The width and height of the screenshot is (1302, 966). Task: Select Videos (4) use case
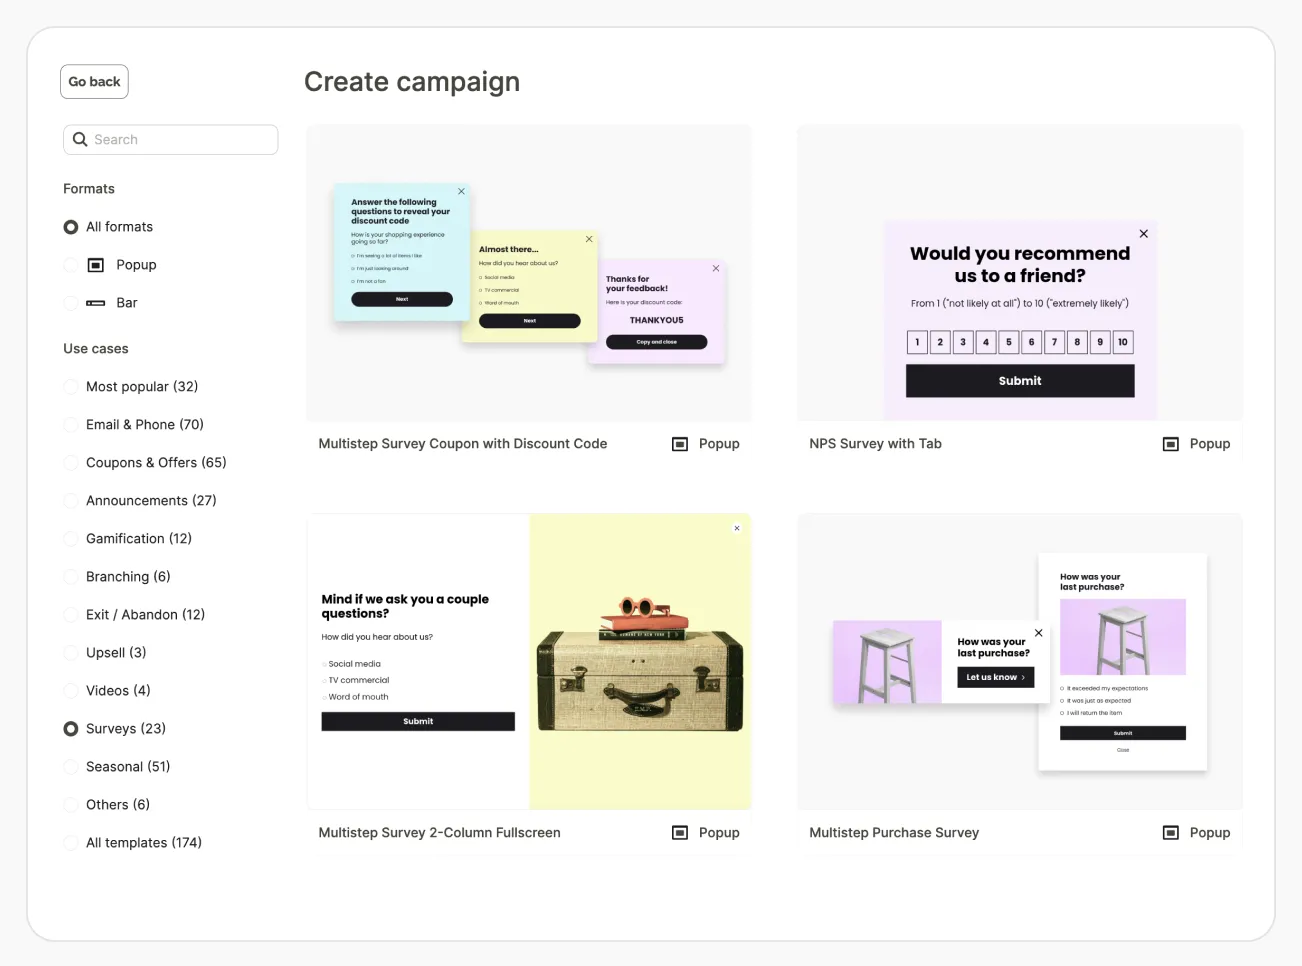[71, 691]
